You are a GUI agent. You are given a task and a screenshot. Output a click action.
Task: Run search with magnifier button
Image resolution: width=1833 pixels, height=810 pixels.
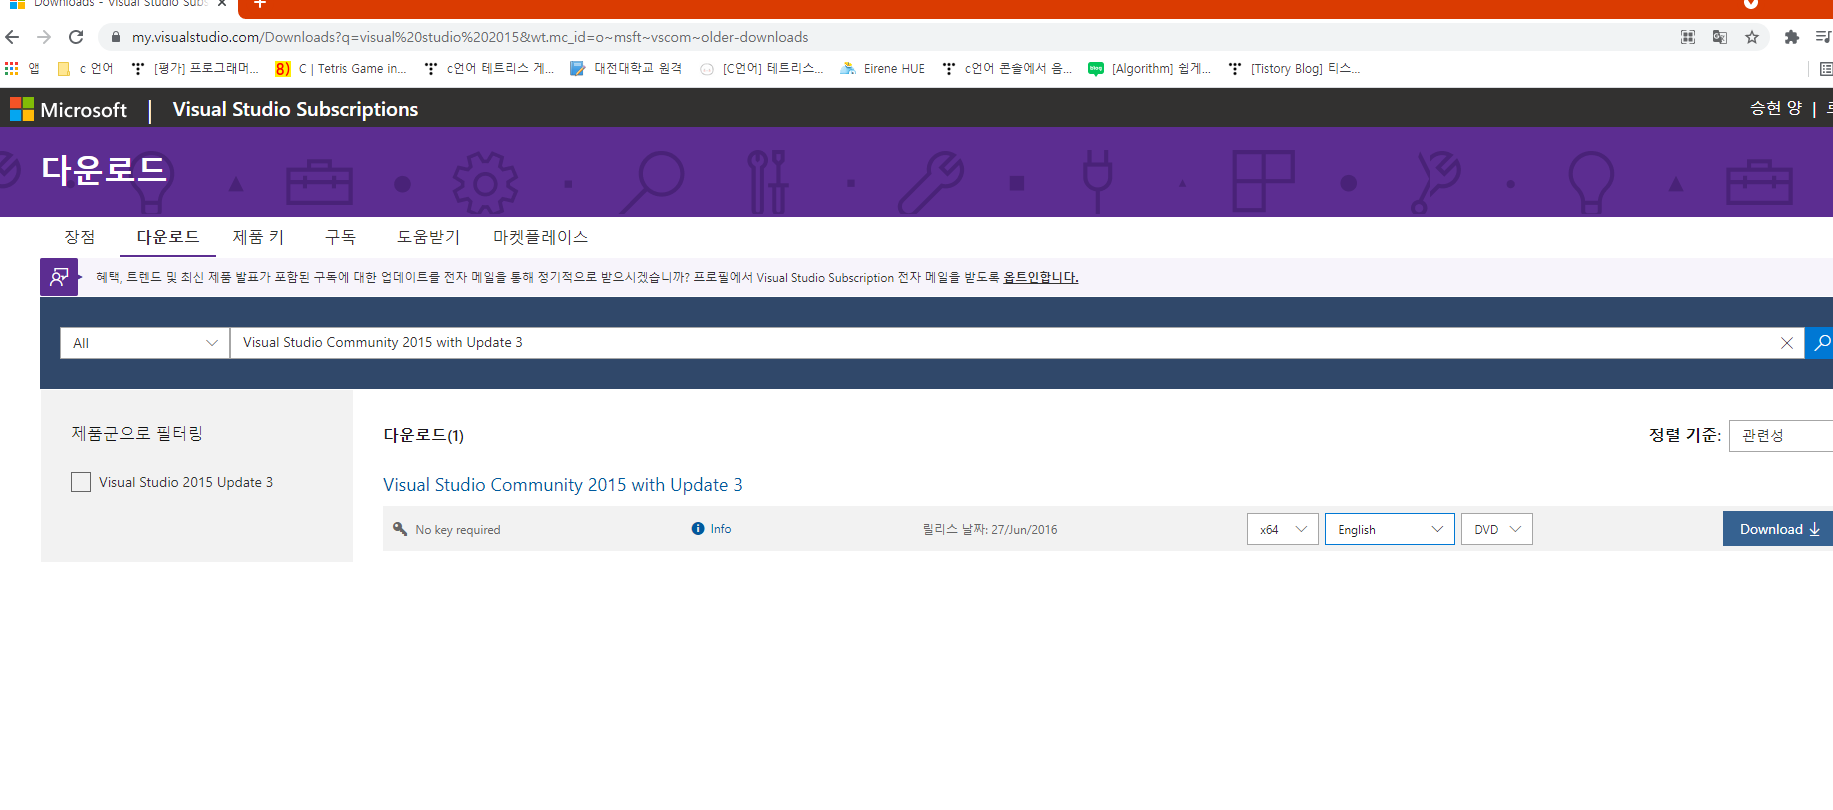coord(1821,343)
